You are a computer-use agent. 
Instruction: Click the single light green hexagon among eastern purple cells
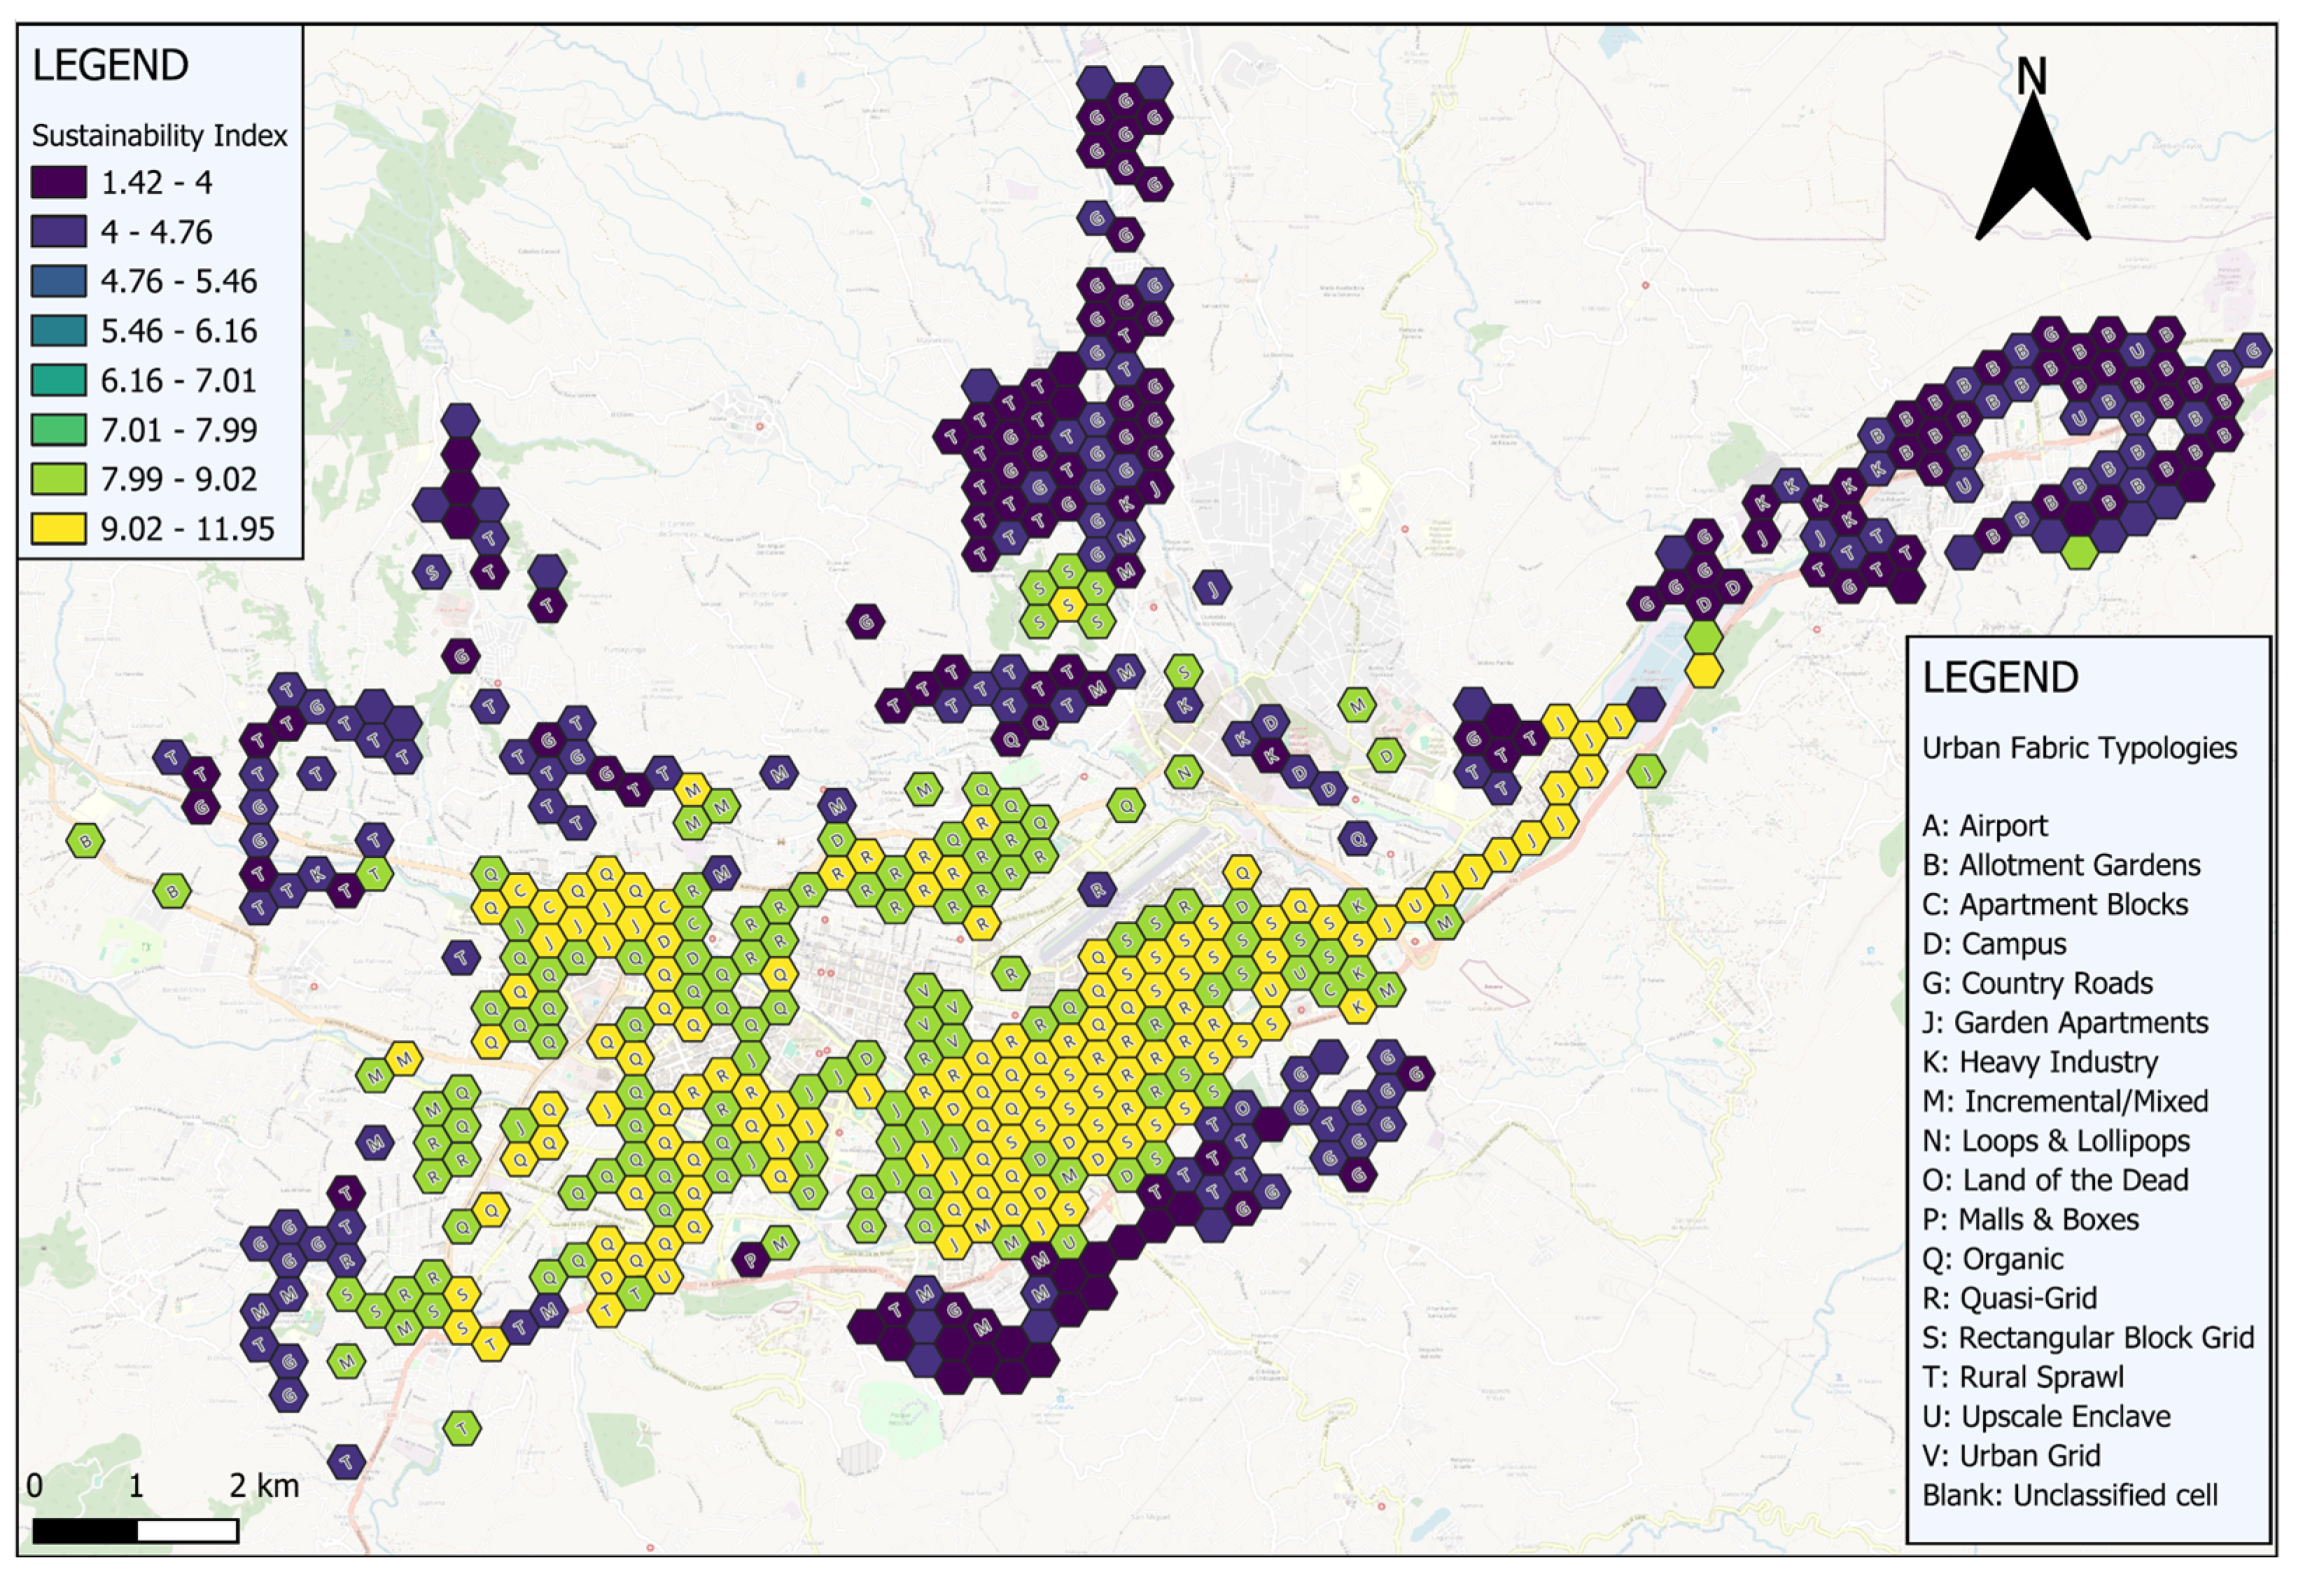coord(2079,551)
